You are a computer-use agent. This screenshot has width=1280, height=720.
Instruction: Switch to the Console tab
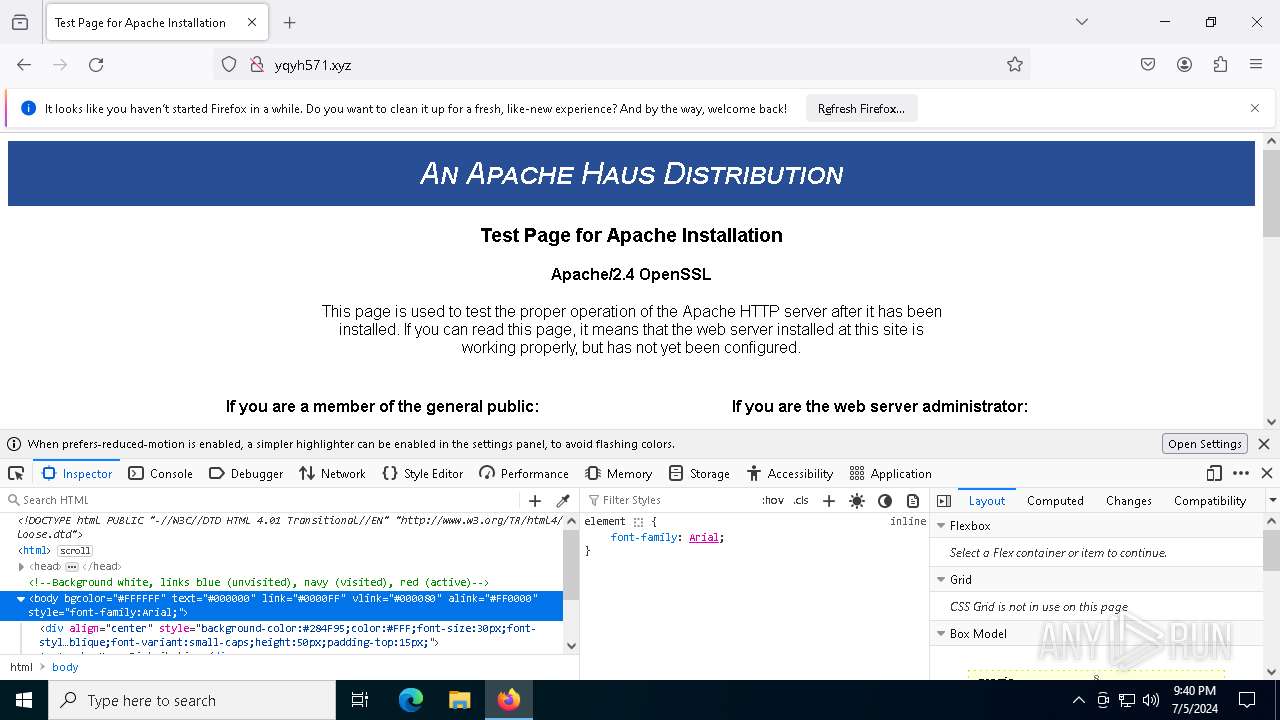click(160, 473)
